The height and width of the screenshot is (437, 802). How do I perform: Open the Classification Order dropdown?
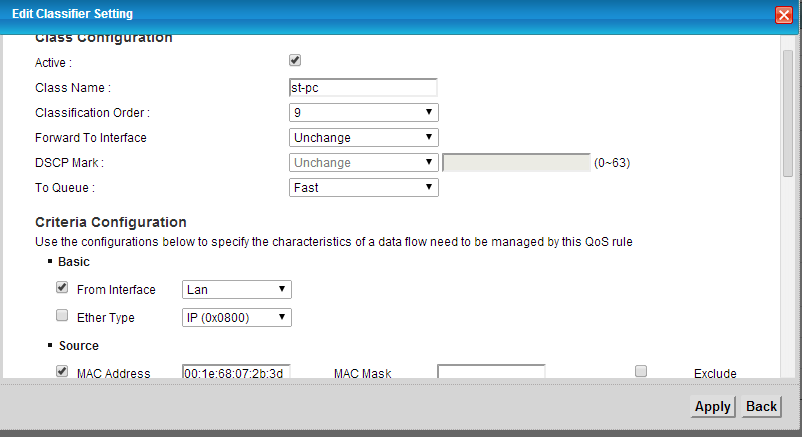pyautogui.click(x=364, y=112)
